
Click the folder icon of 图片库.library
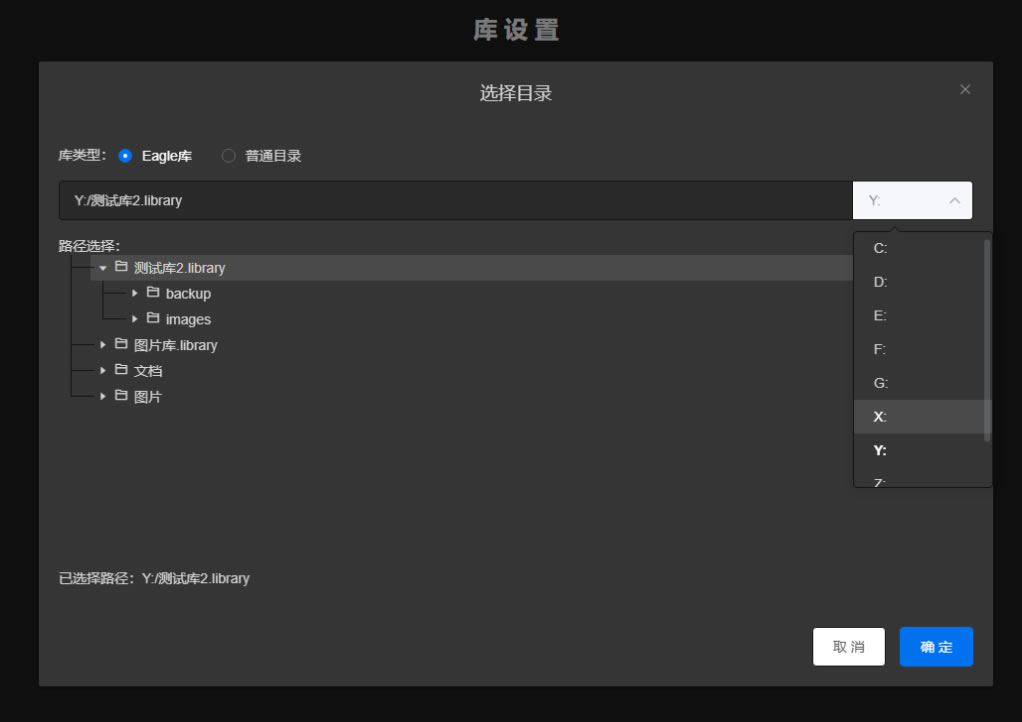point(121,343)
